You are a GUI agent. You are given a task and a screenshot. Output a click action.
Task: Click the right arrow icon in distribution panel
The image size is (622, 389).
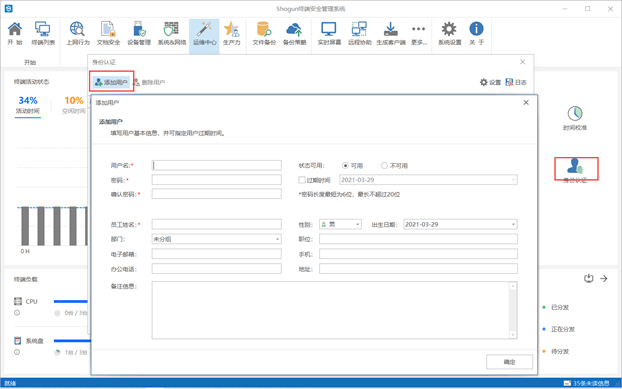coord(604,278)
